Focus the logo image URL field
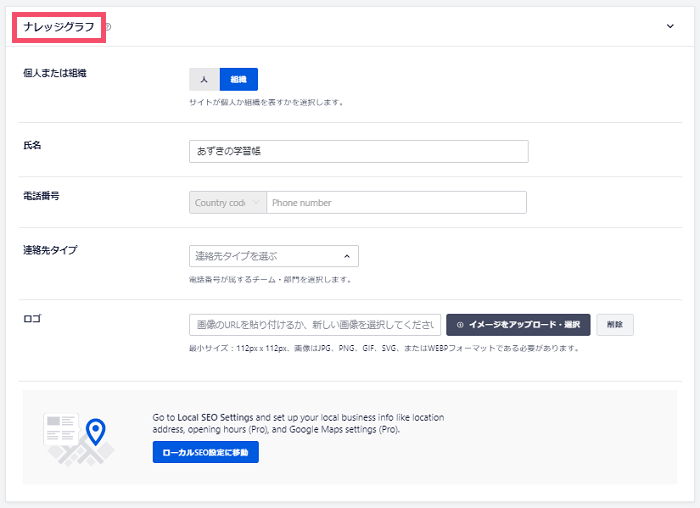Screen dimensions: 700x508 (x=315, y=325)
